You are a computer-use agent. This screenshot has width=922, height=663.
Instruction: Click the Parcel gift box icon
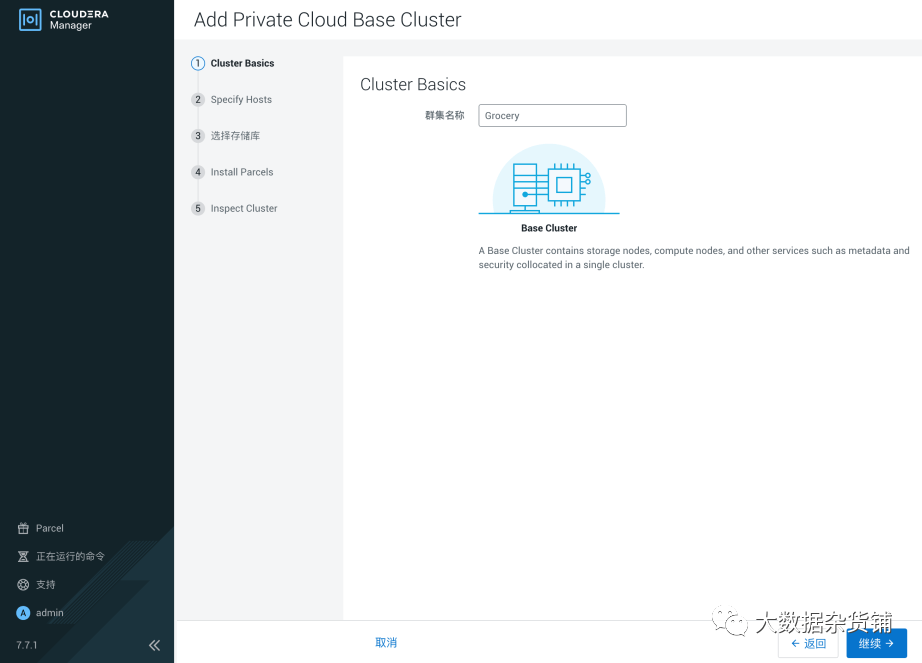(23, 528)
